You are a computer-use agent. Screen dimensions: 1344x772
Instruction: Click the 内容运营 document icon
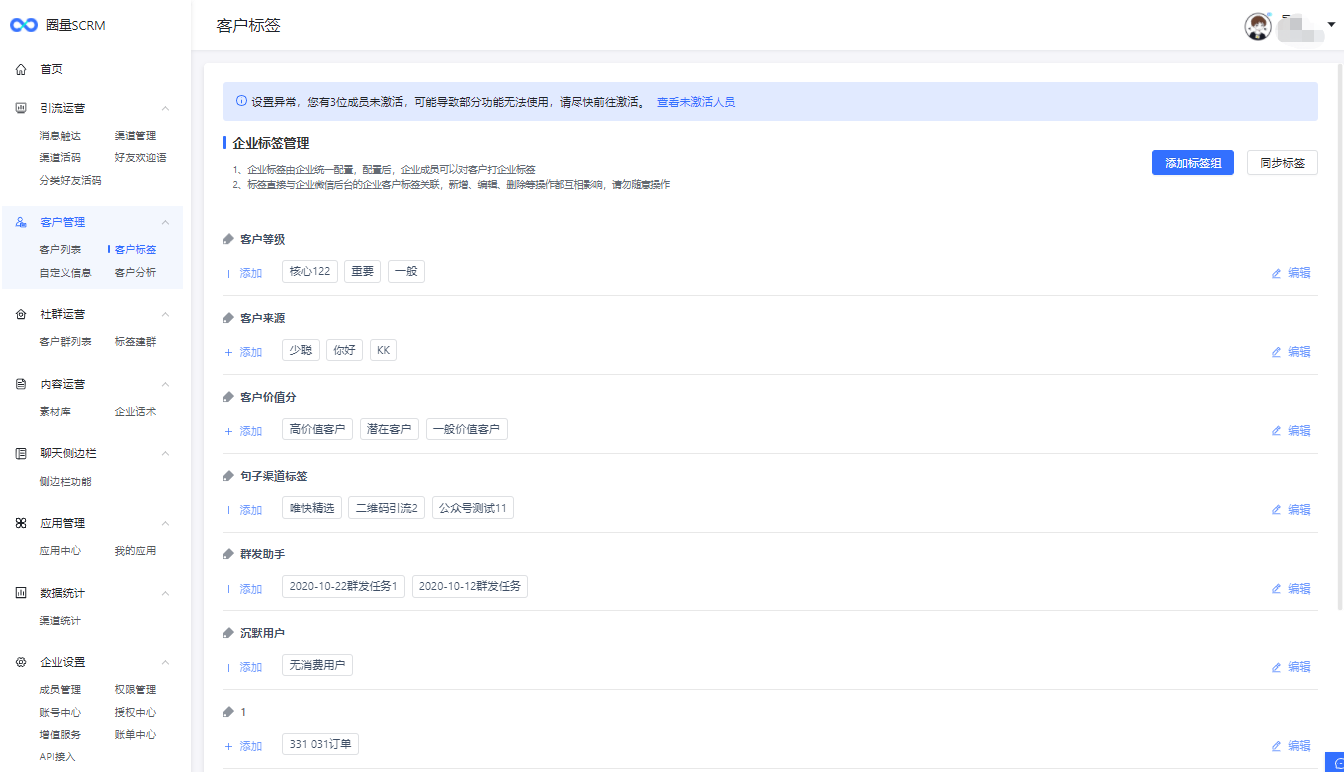21,384
